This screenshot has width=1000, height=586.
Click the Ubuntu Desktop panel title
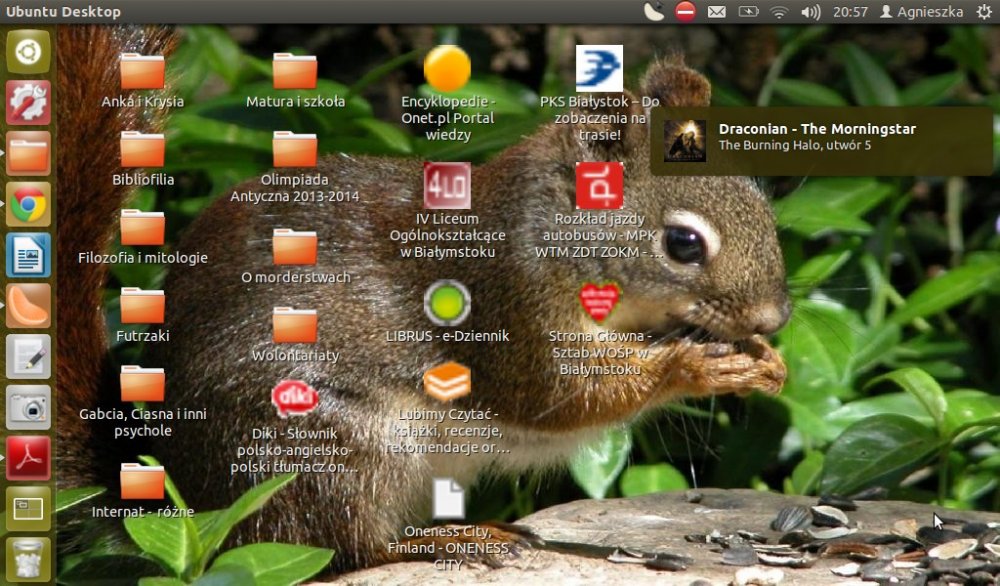pos(63,12)
